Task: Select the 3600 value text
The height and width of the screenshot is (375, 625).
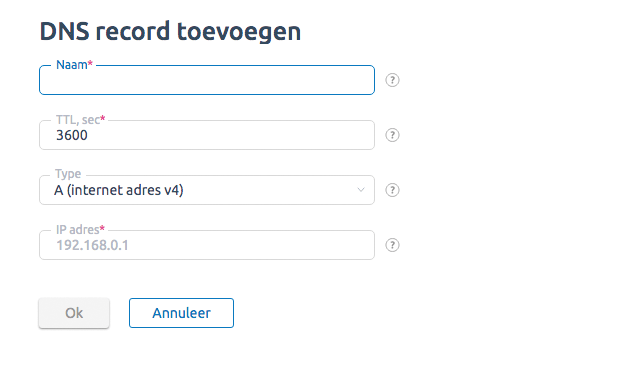Action: [x=72, y=135]
